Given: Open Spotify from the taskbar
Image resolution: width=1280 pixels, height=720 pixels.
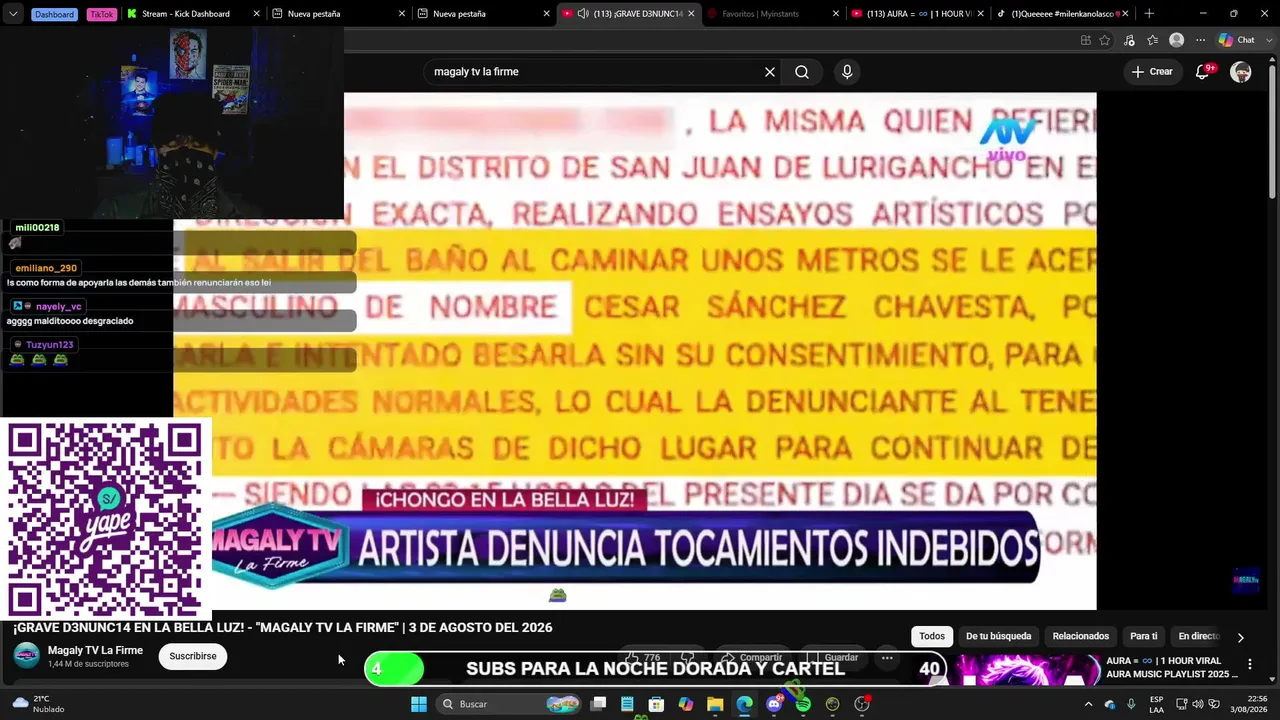Looking at the screenshot, I should point(803,704).
